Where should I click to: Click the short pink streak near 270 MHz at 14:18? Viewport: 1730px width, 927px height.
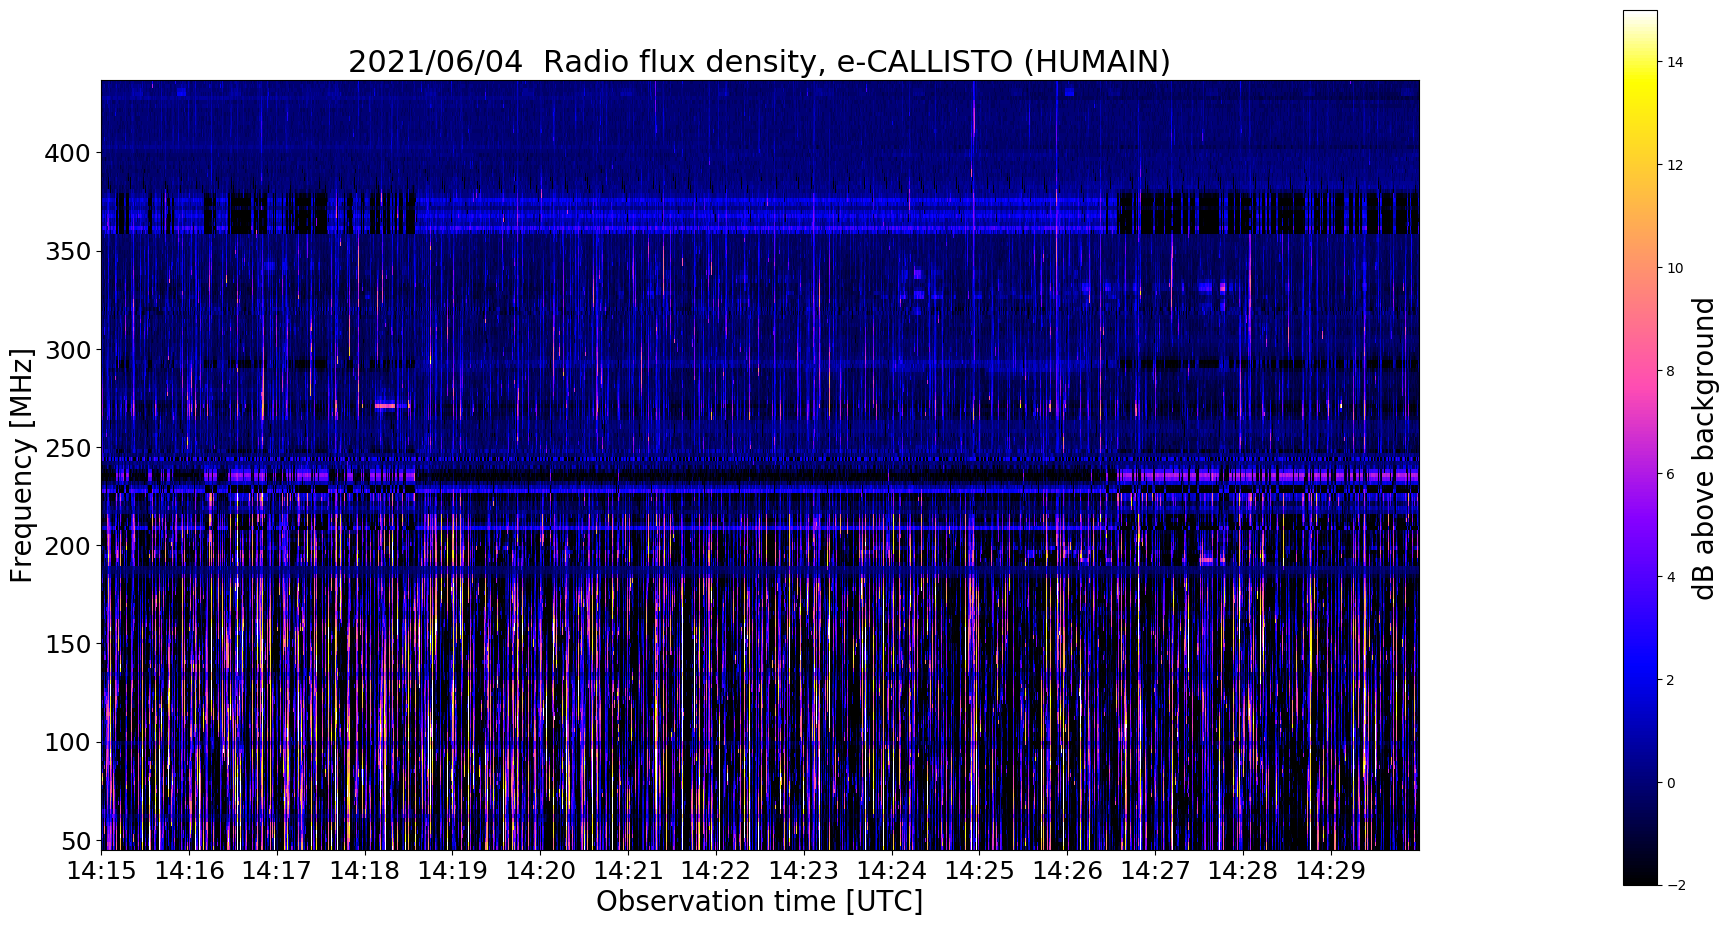386,406
